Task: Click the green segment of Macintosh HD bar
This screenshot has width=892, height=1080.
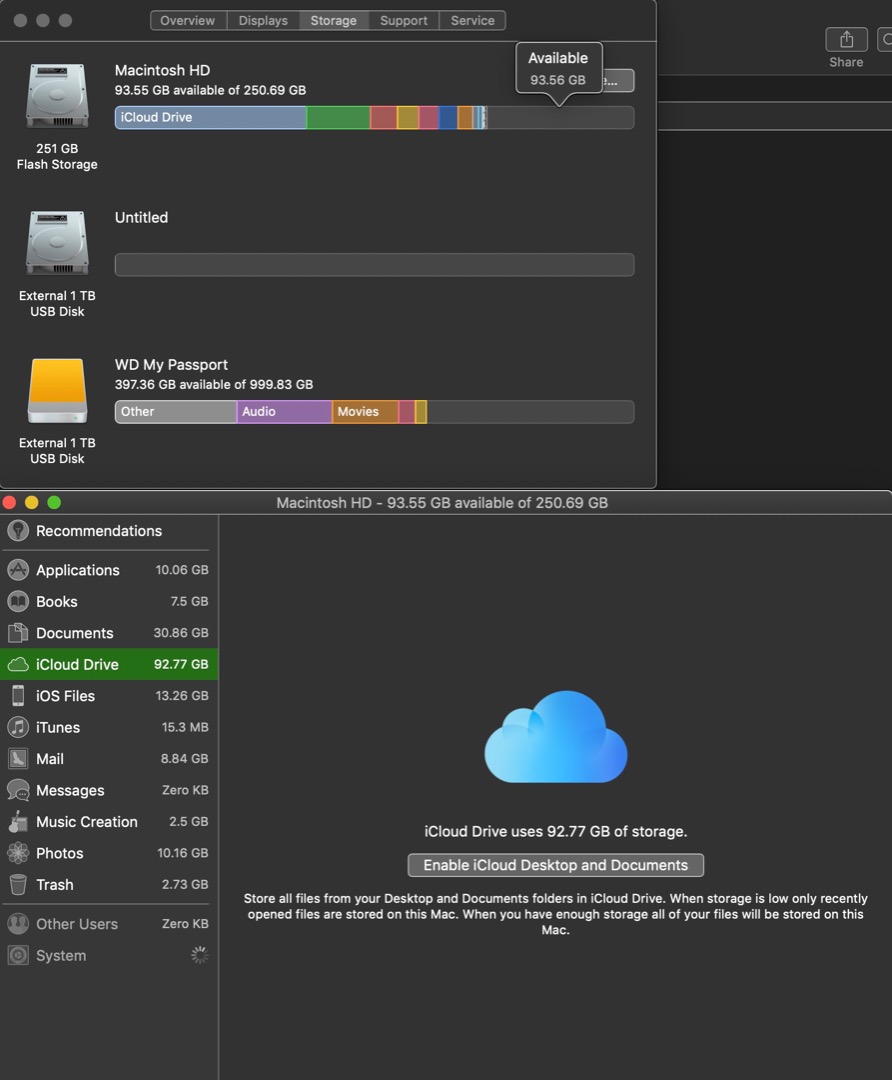Action: point(338,118)
